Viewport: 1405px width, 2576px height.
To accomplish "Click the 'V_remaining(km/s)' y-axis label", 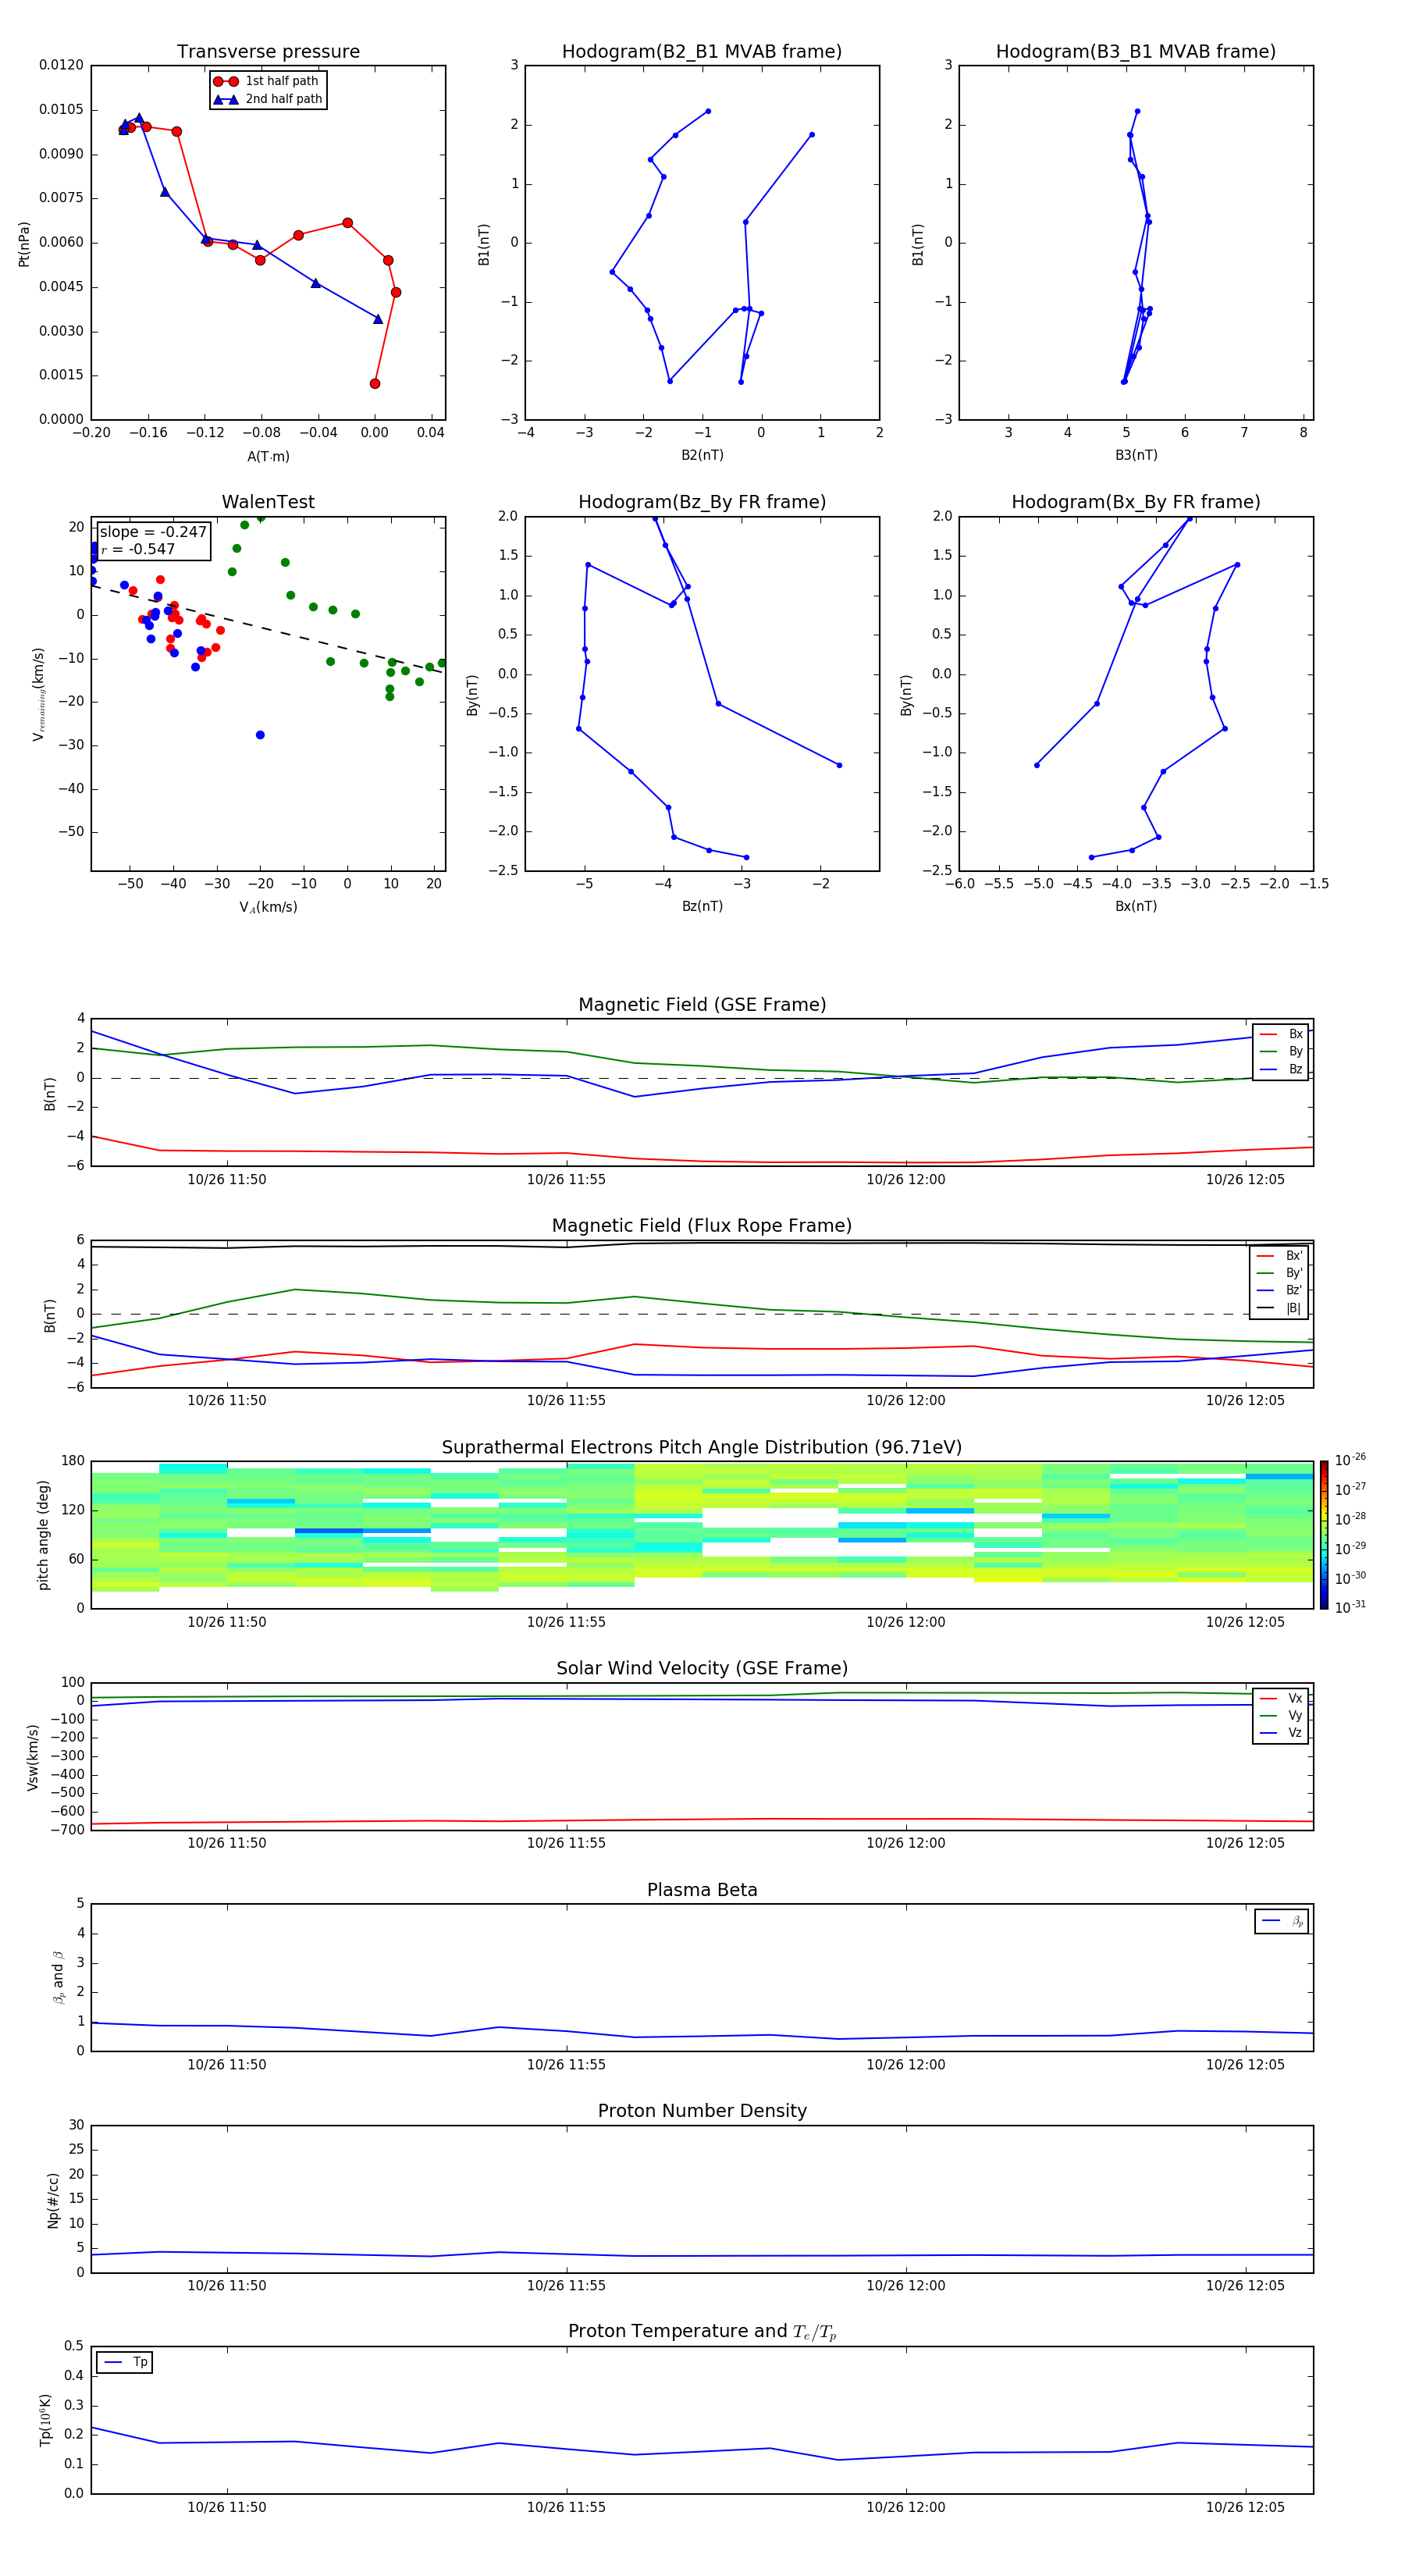I will tap(38, 694).
